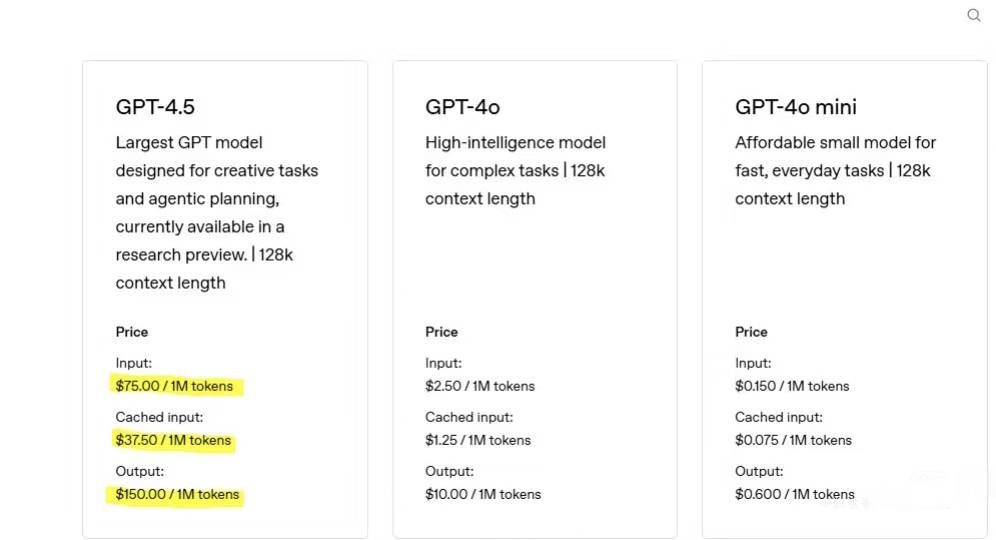The height and width of the screenshot is (540, 996).
Task: Click the Price heading in GPT-4.5 card
Action: [132, 332]
